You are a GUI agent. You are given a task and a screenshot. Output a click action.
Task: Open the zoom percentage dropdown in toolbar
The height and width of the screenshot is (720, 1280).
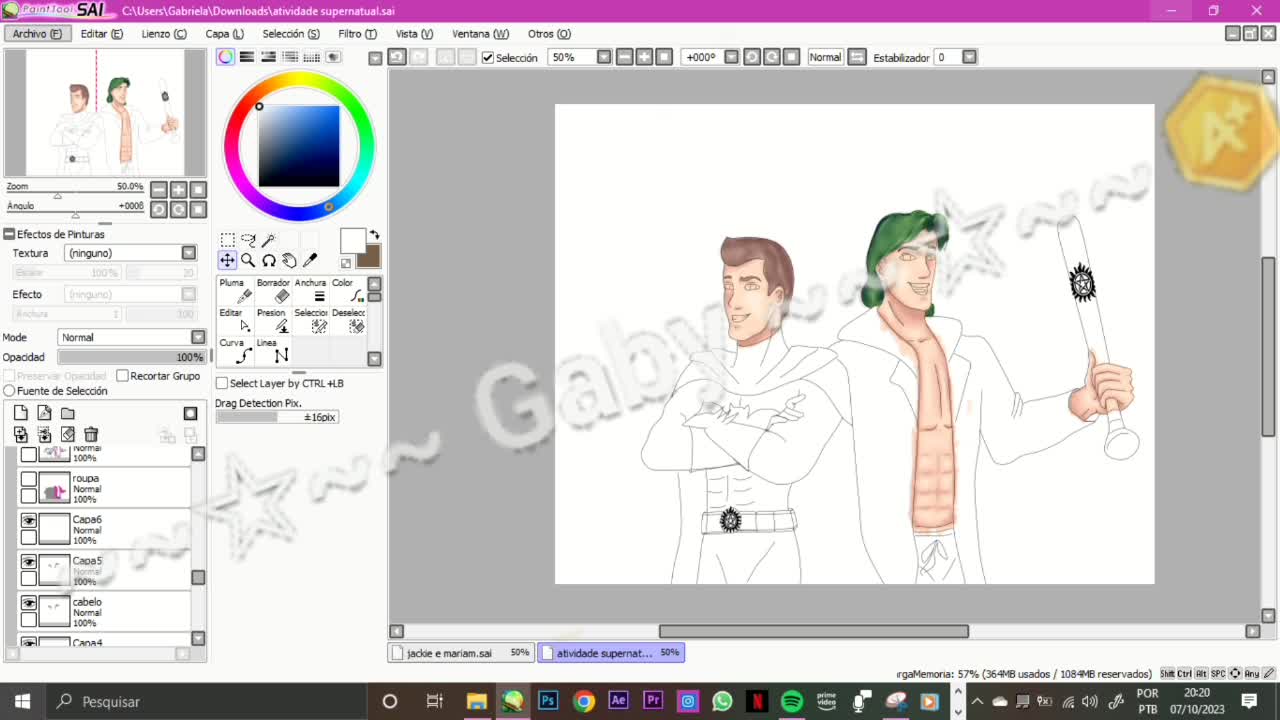(x=604, y=57)
